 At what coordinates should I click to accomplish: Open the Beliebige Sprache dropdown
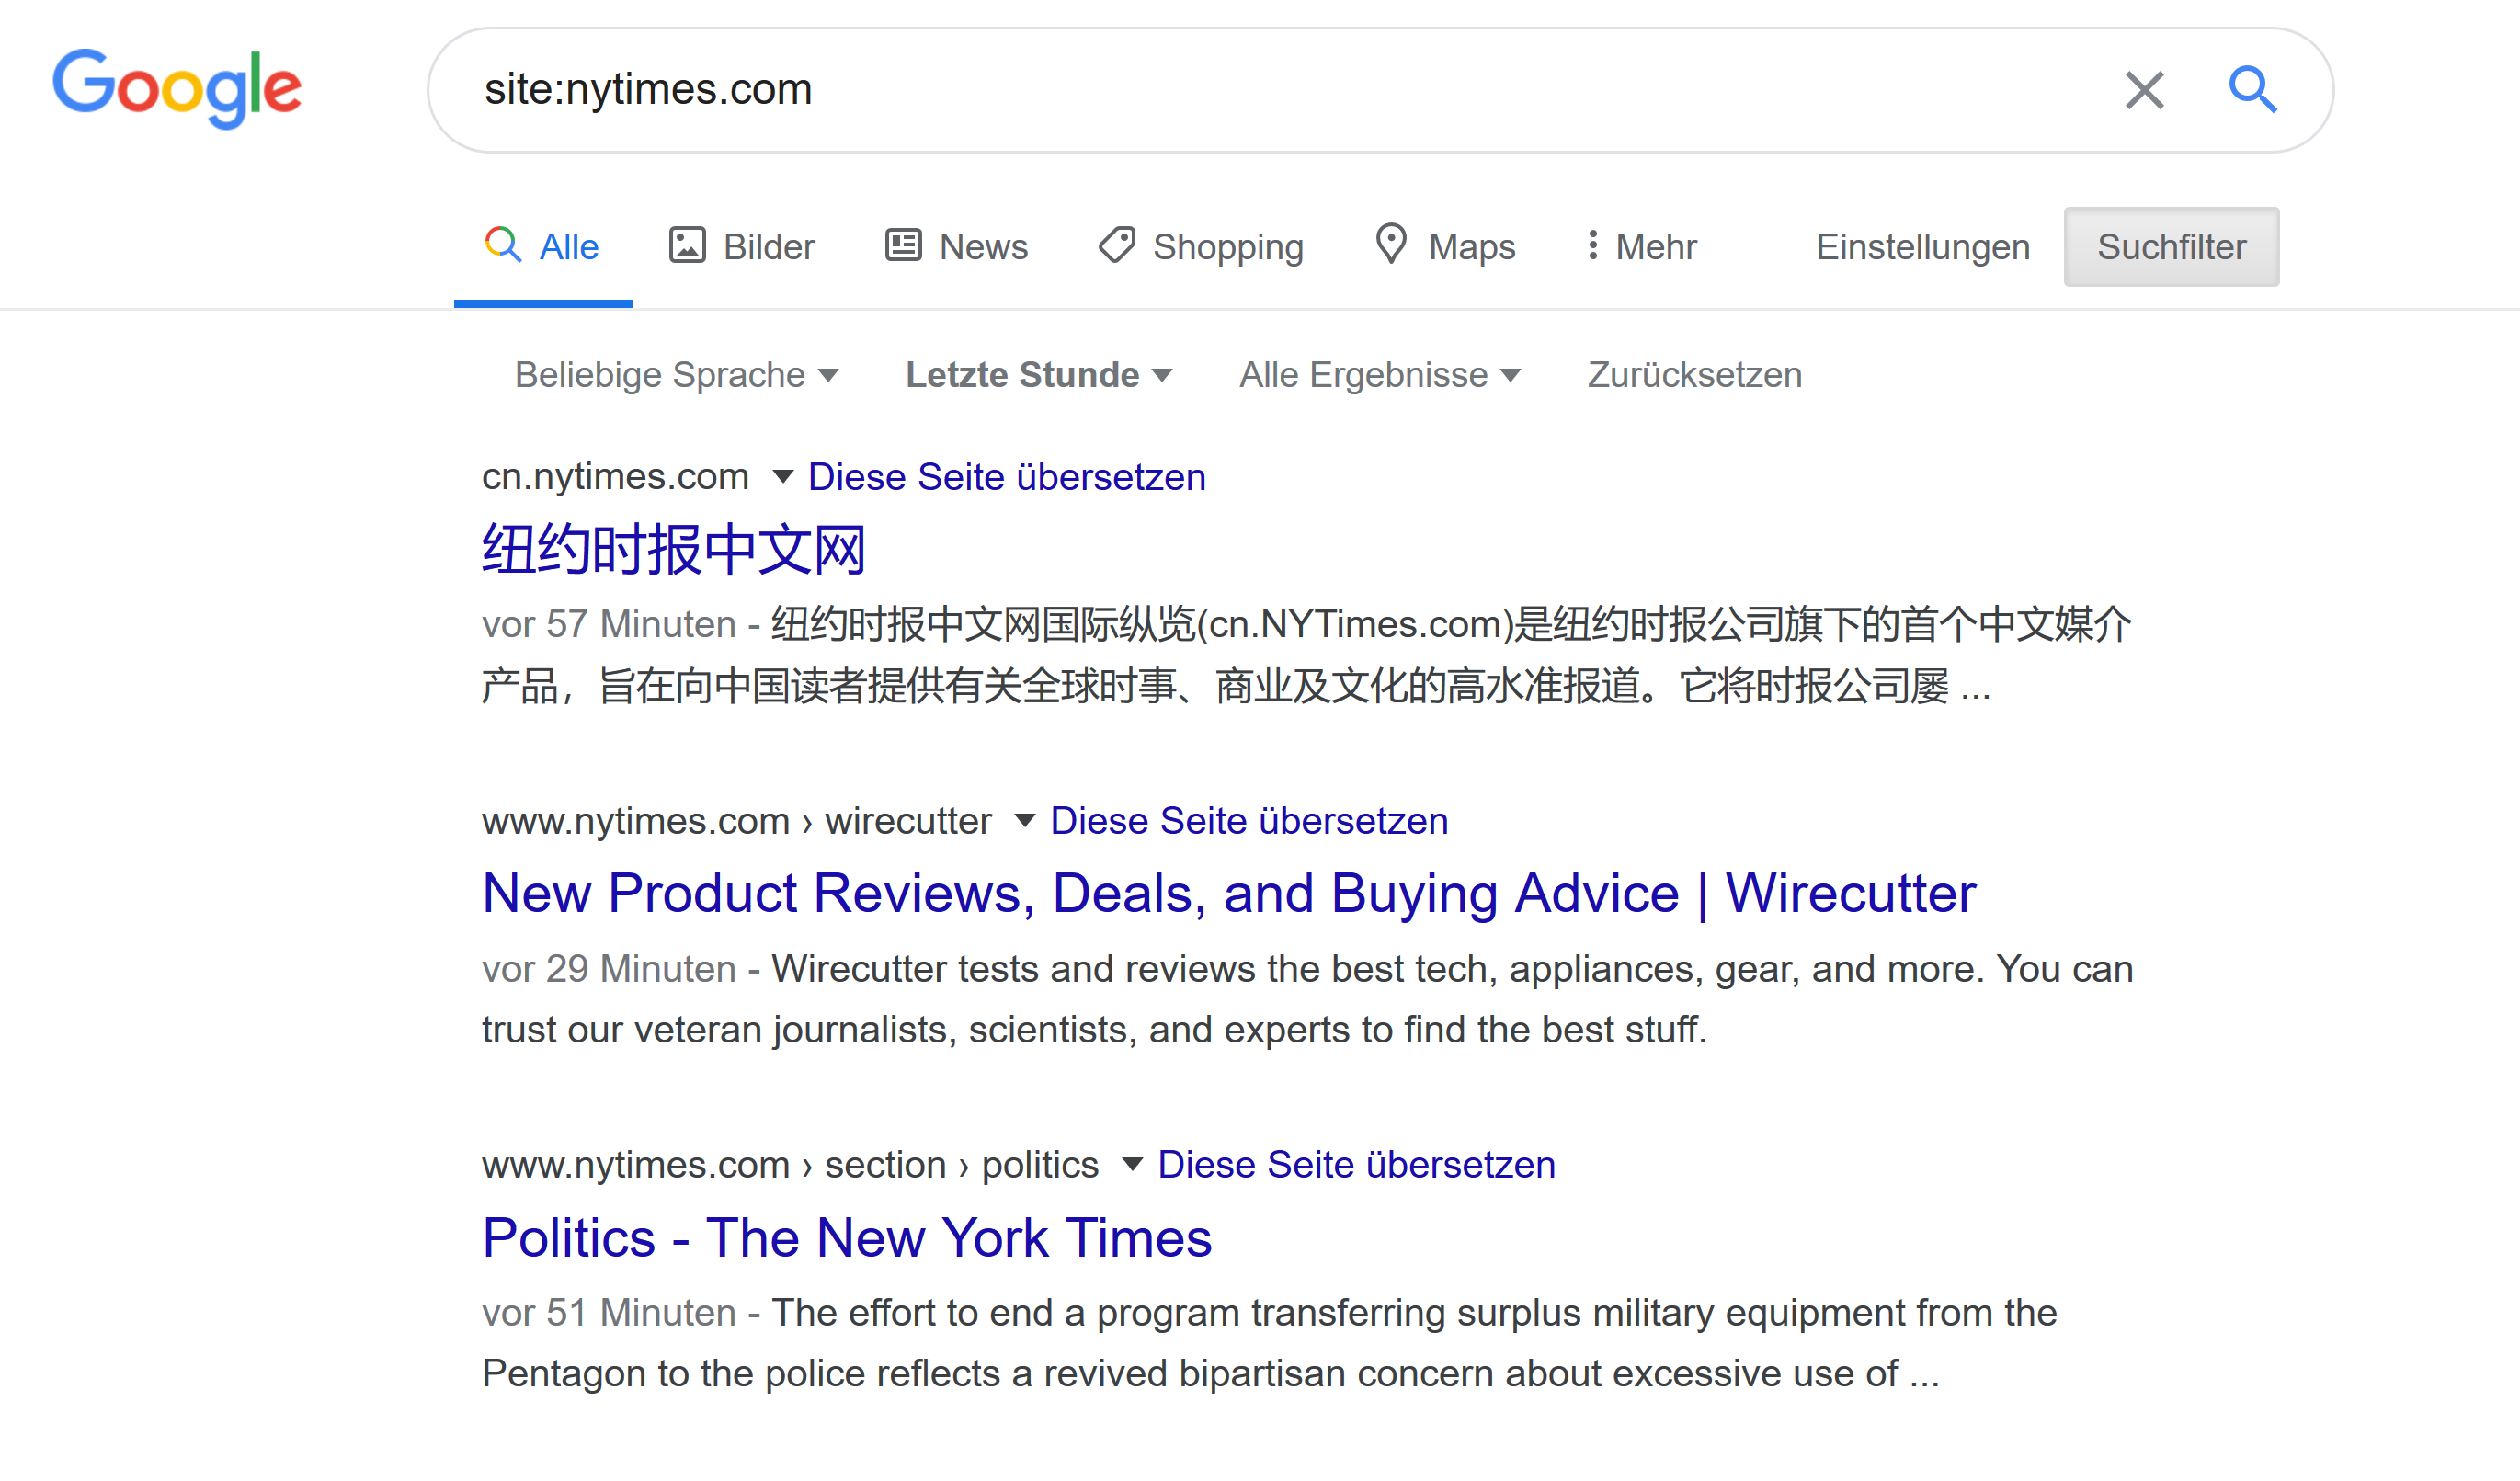tap(678, 374)
